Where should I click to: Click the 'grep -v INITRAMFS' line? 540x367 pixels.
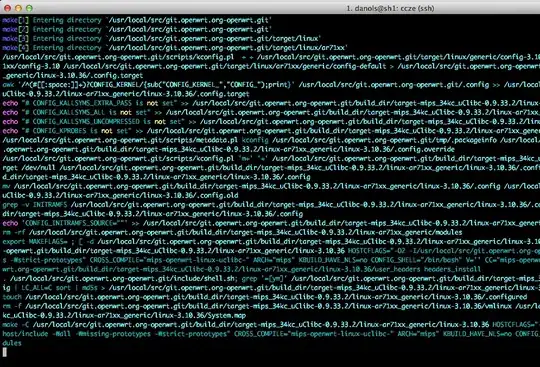(271, 205)
